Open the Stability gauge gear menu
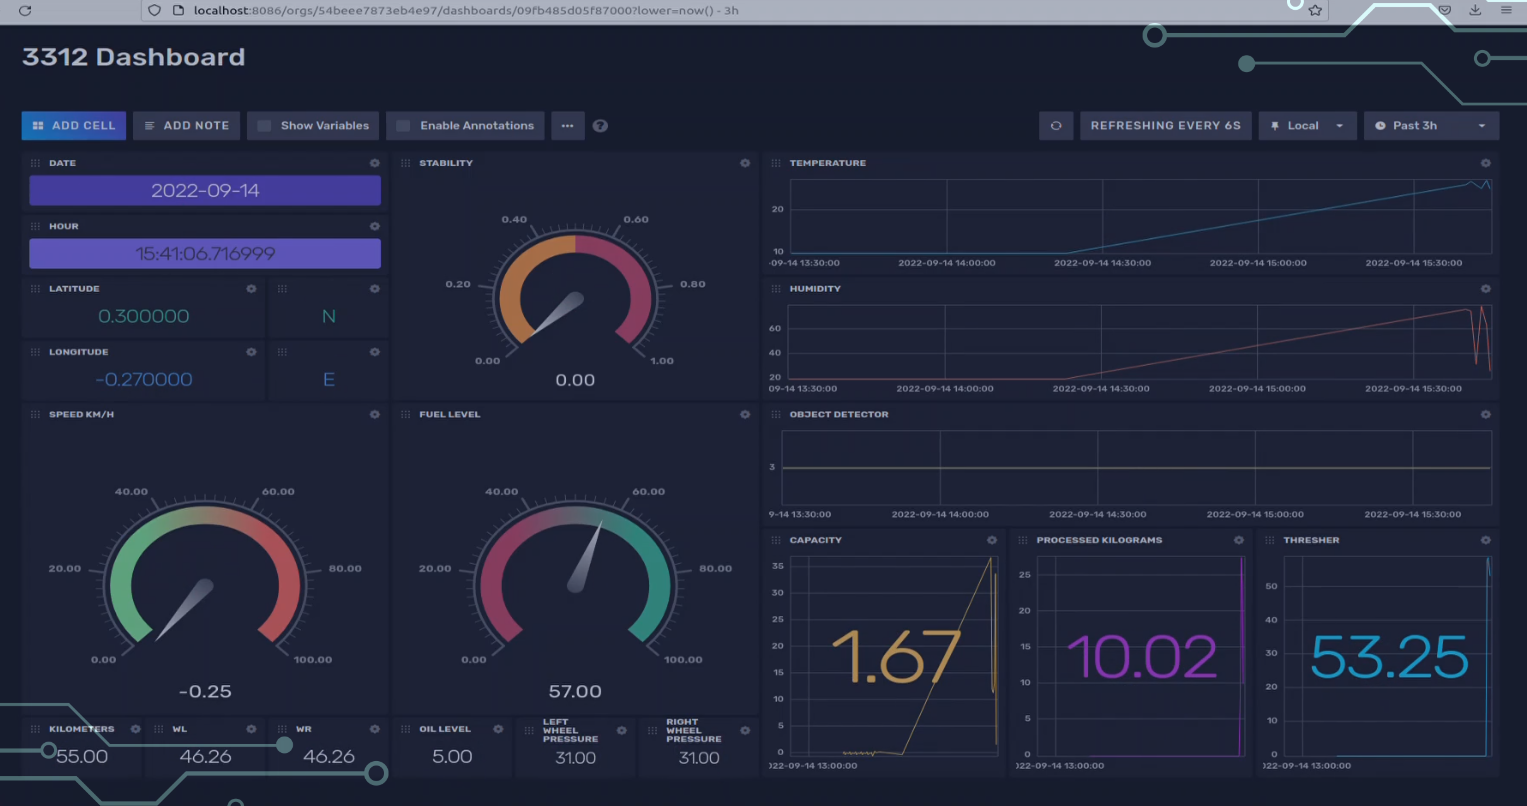1527x806 pixels. [x=744, y=163]
